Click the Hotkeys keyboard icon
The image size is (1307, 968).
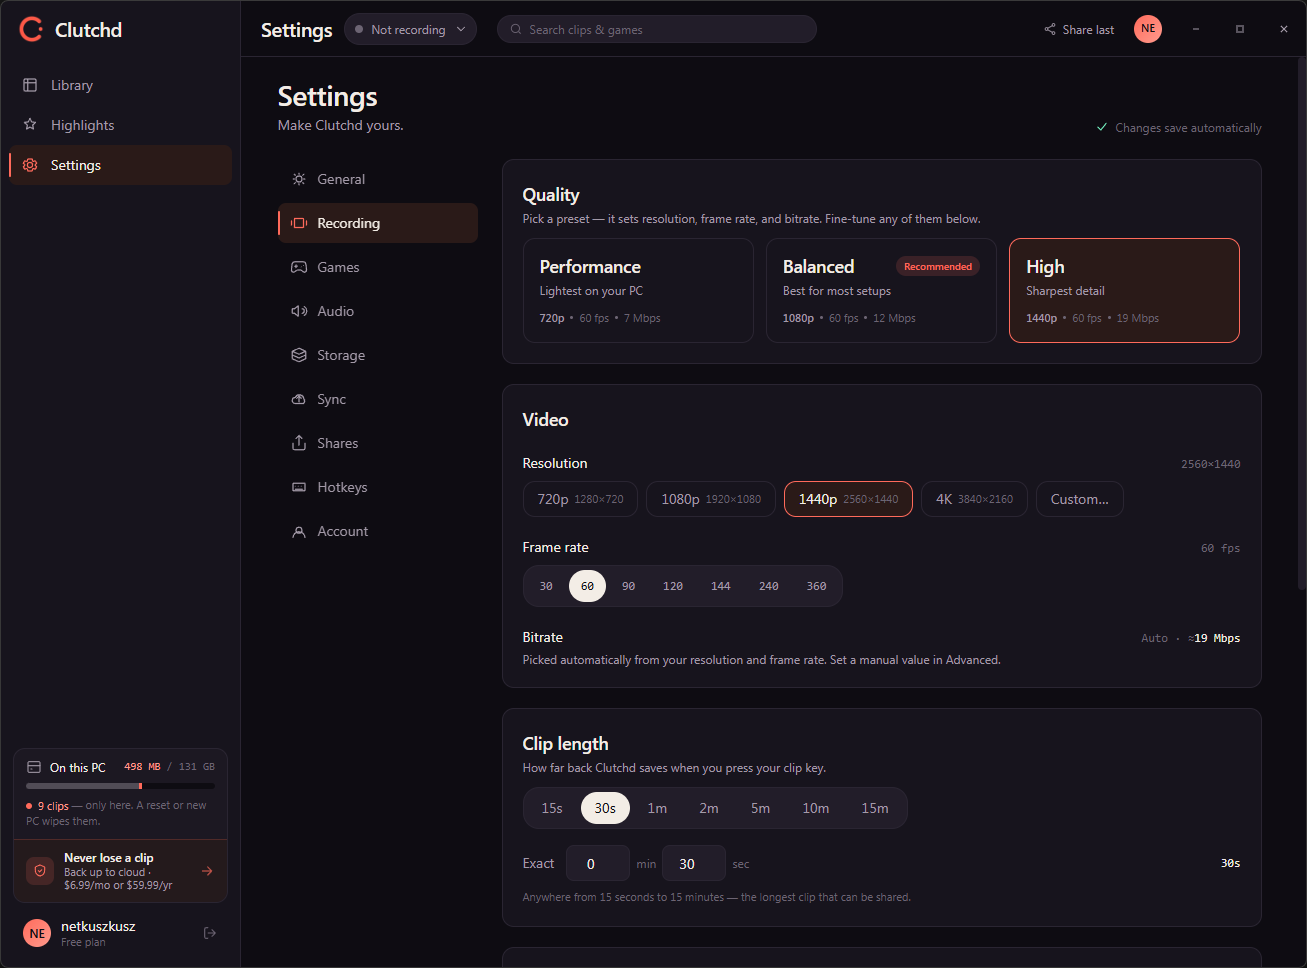pos(299,487)
